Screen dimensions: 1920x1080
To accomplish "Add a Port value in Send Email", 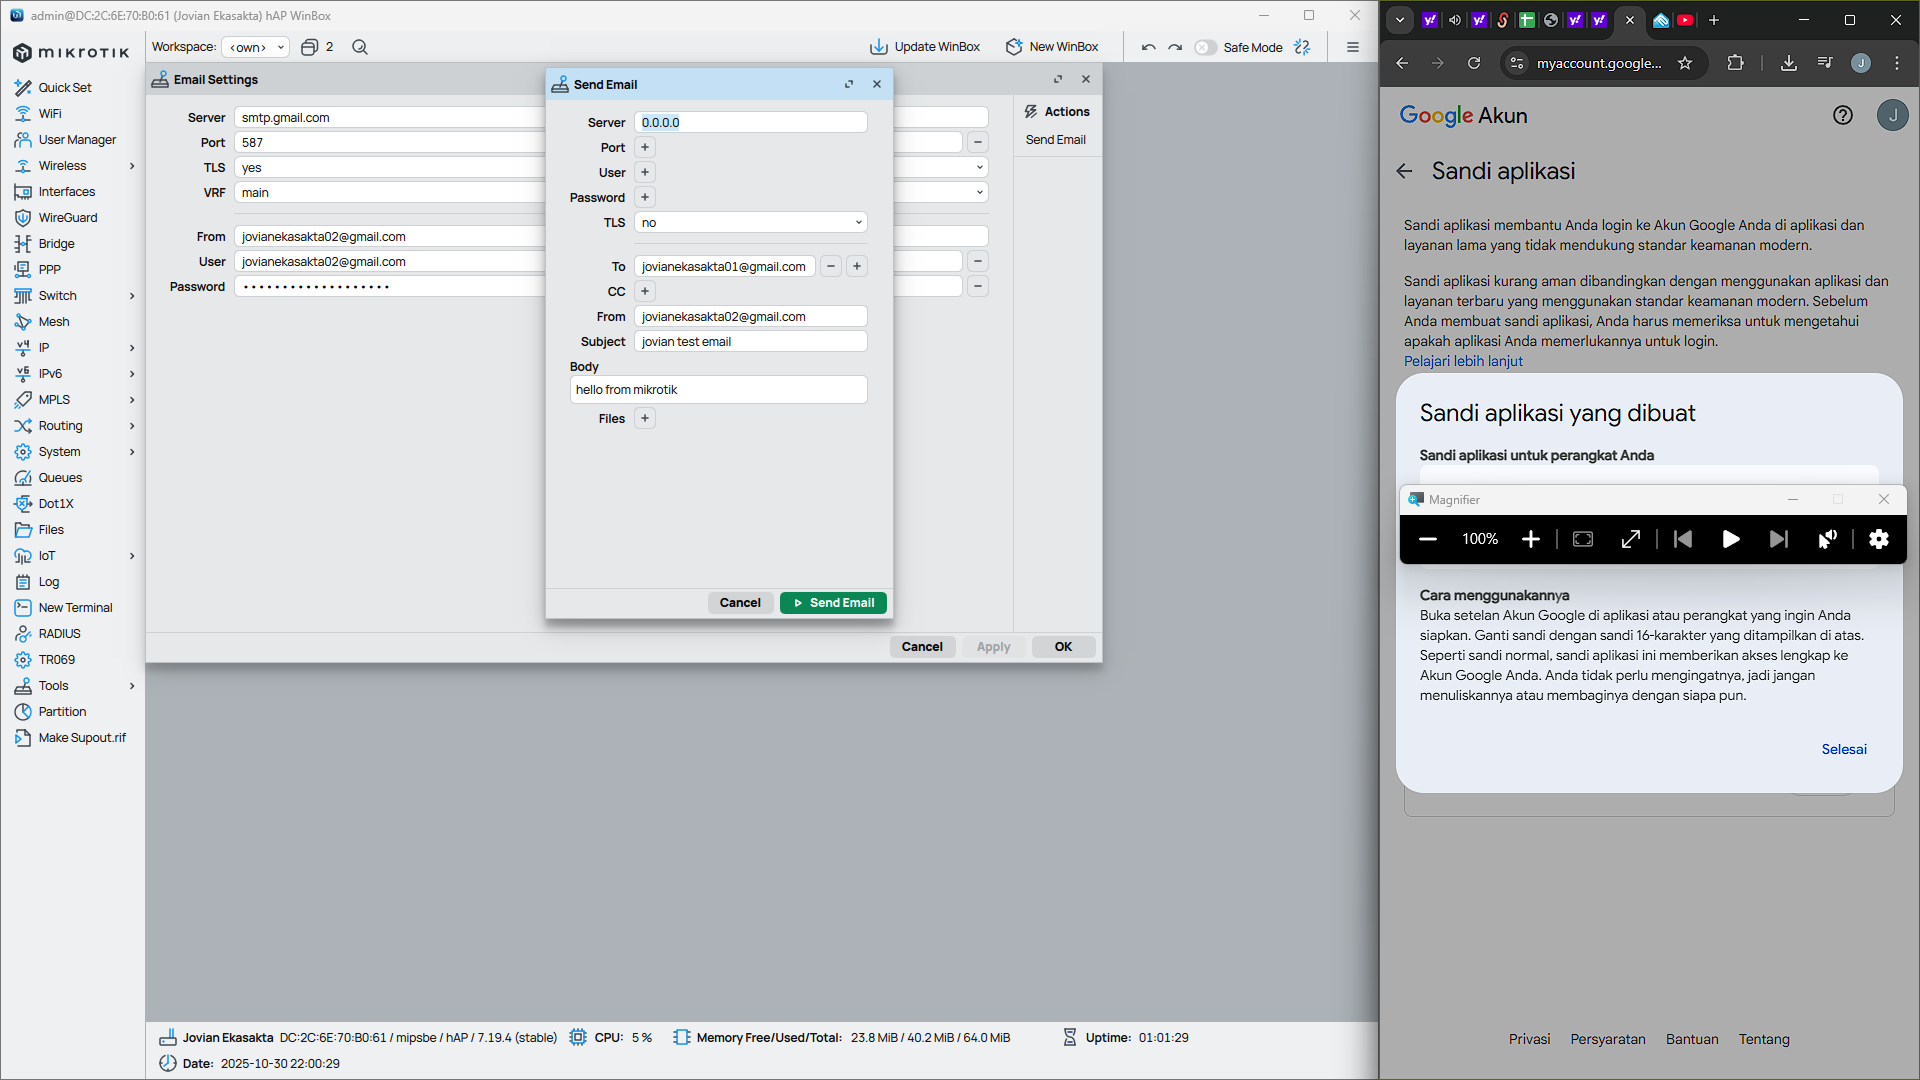I will click(x=645, y=148).
